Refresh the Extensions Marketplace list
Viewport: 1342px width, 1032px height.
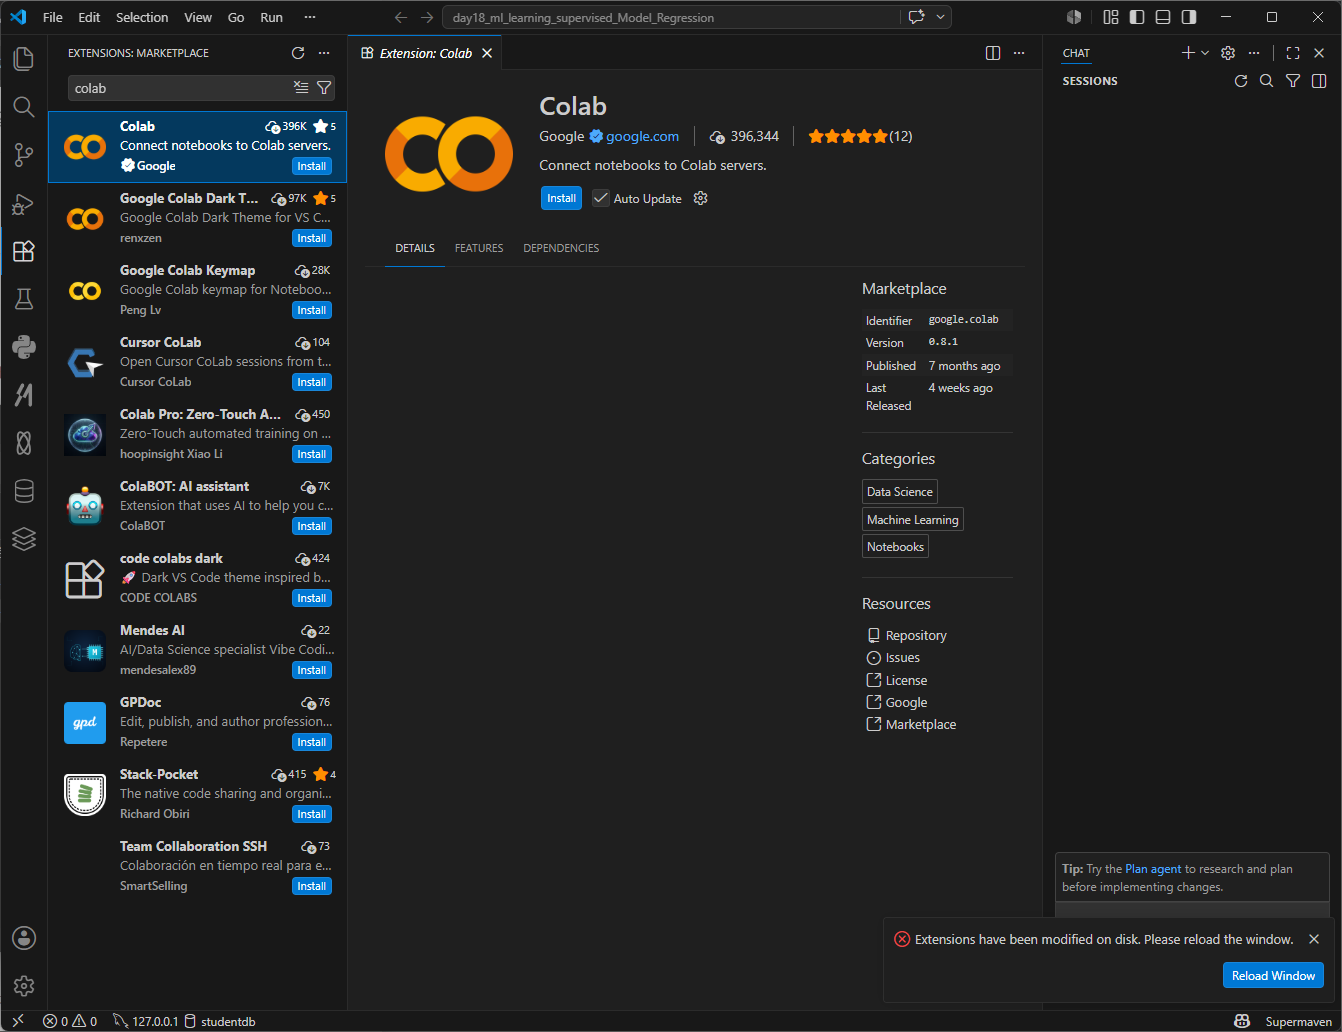298,53
